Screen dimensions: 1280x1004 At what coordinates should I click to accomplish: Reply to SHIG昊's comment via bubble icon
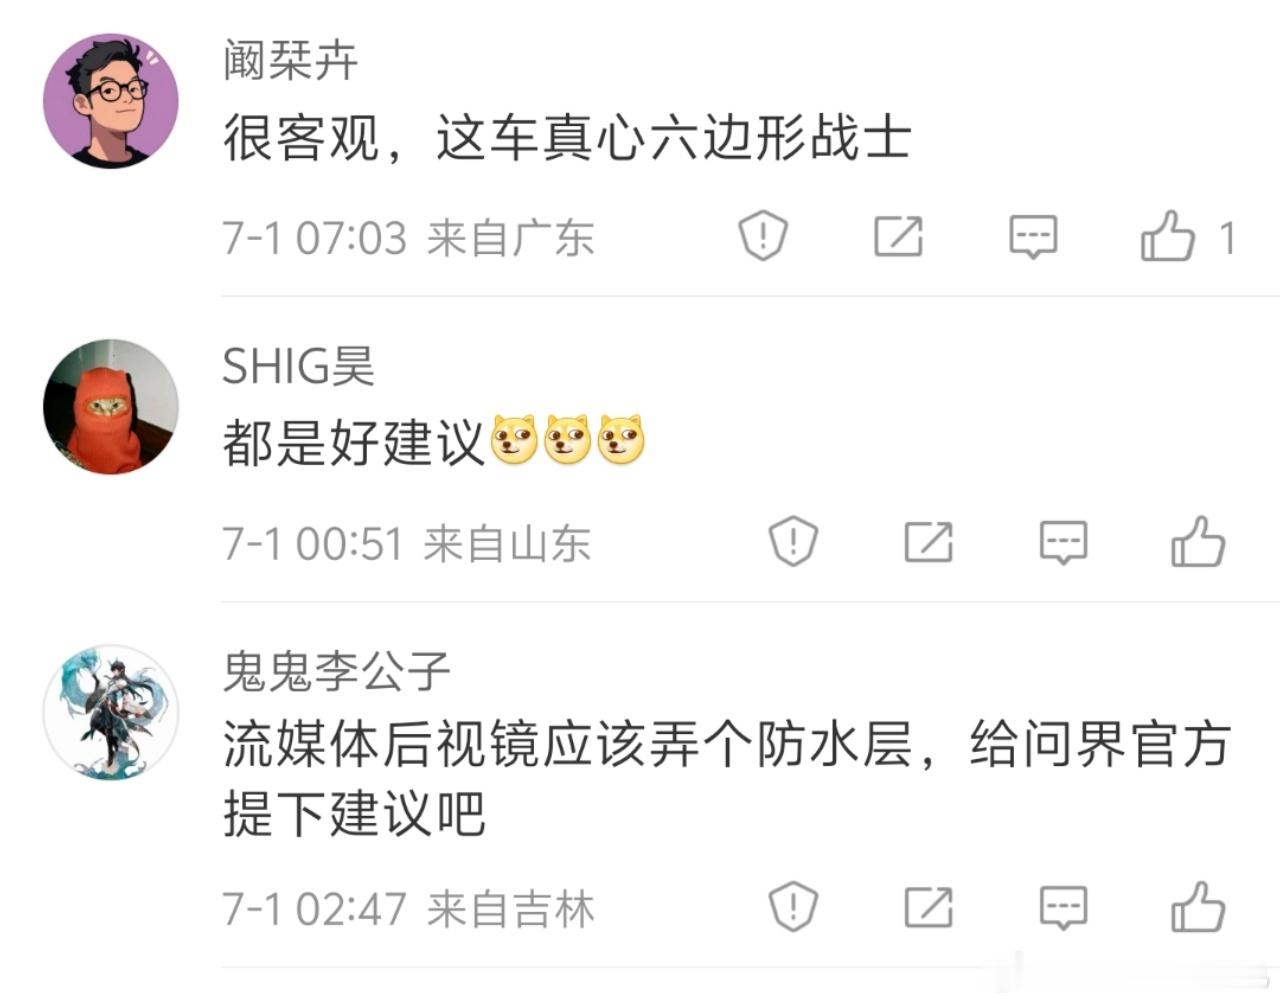1063,543
